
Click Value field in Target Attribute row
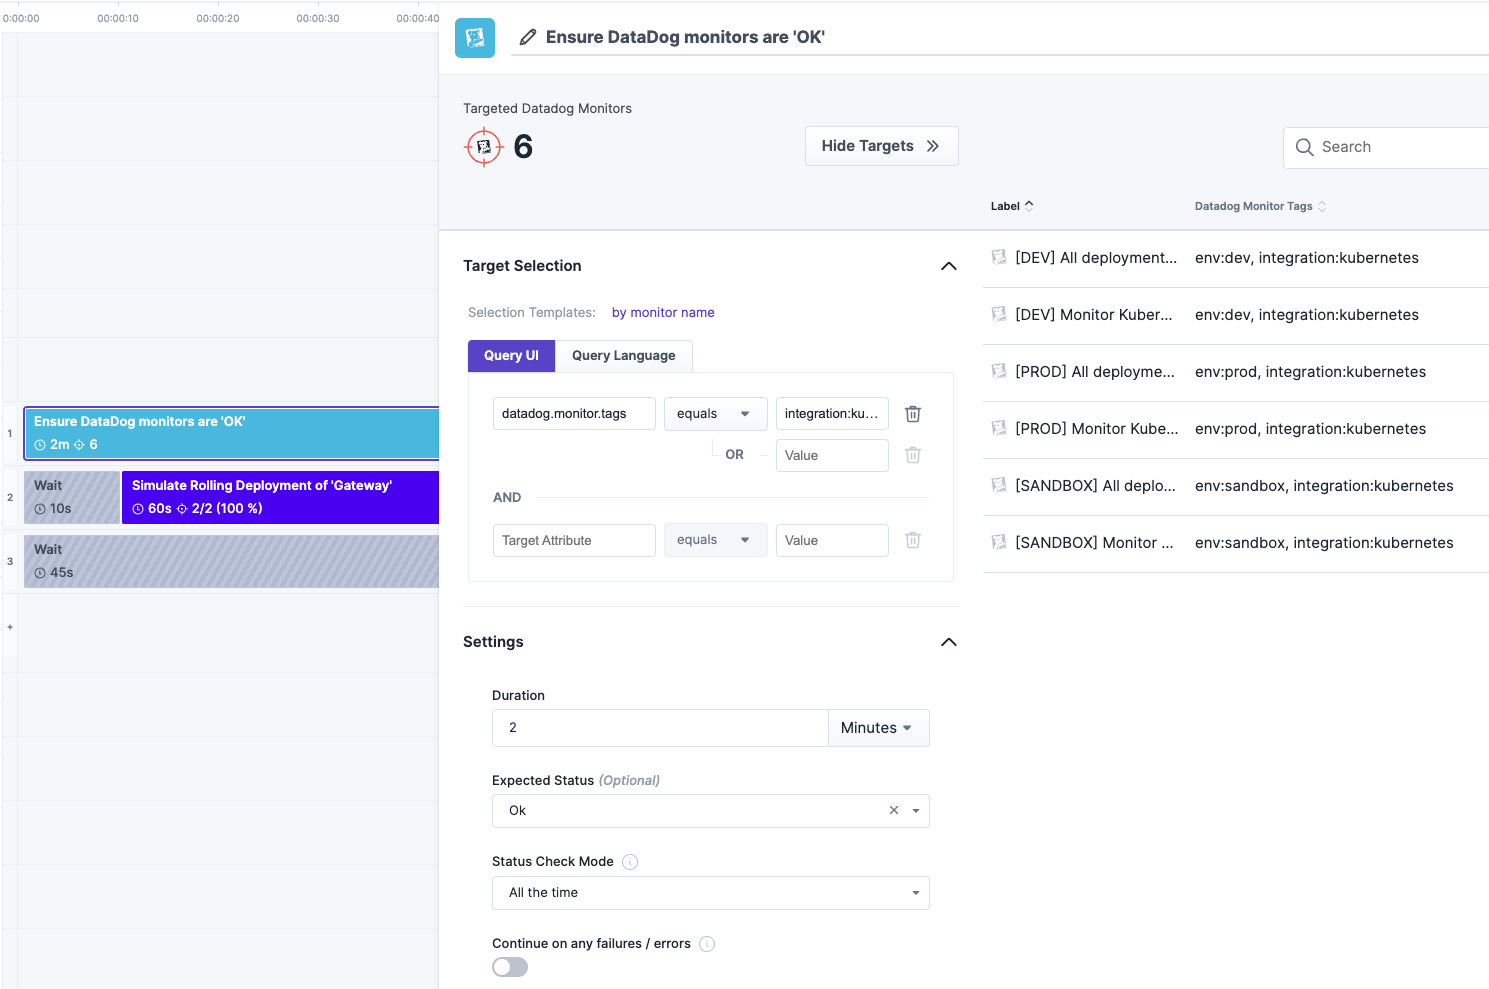pyautogui.click(x=832, y=540)
